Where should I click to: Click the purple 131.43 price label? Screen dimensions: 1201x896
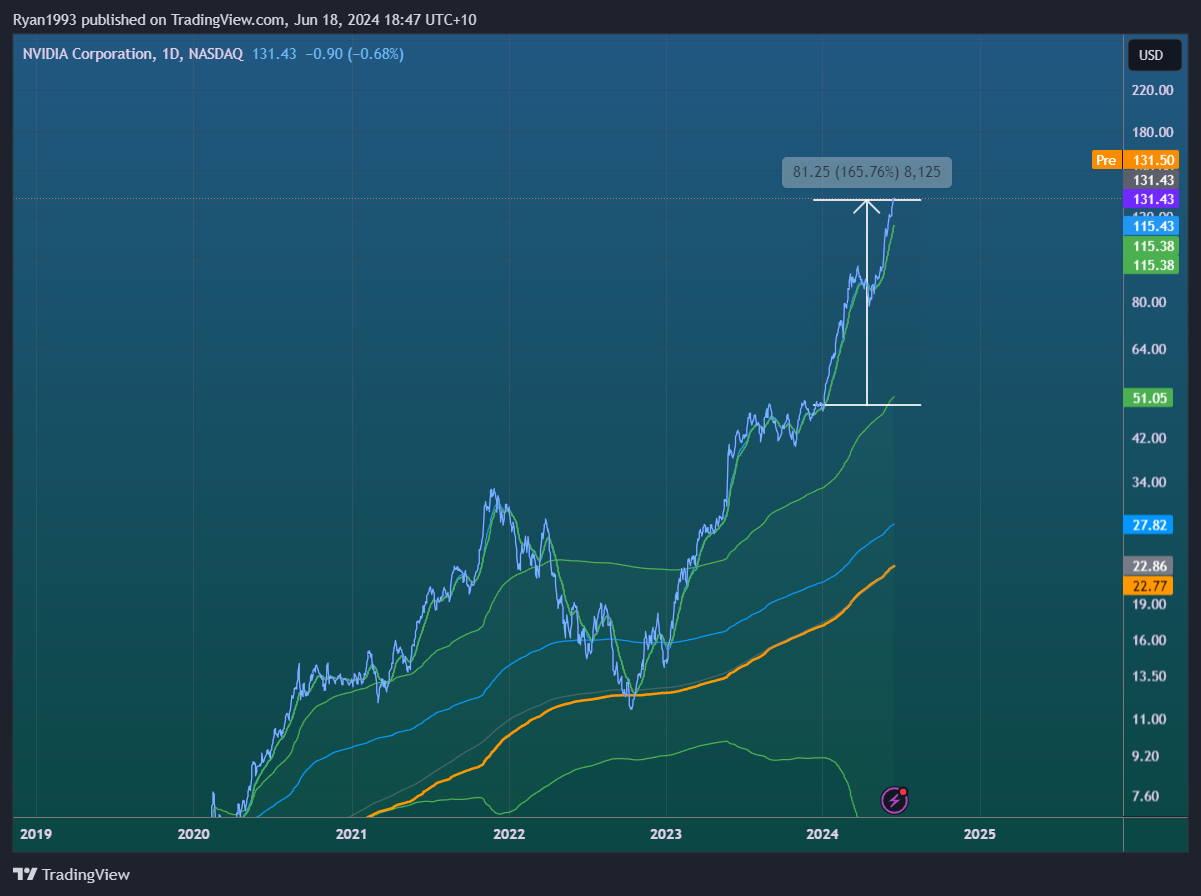(x=1151, y=199)
